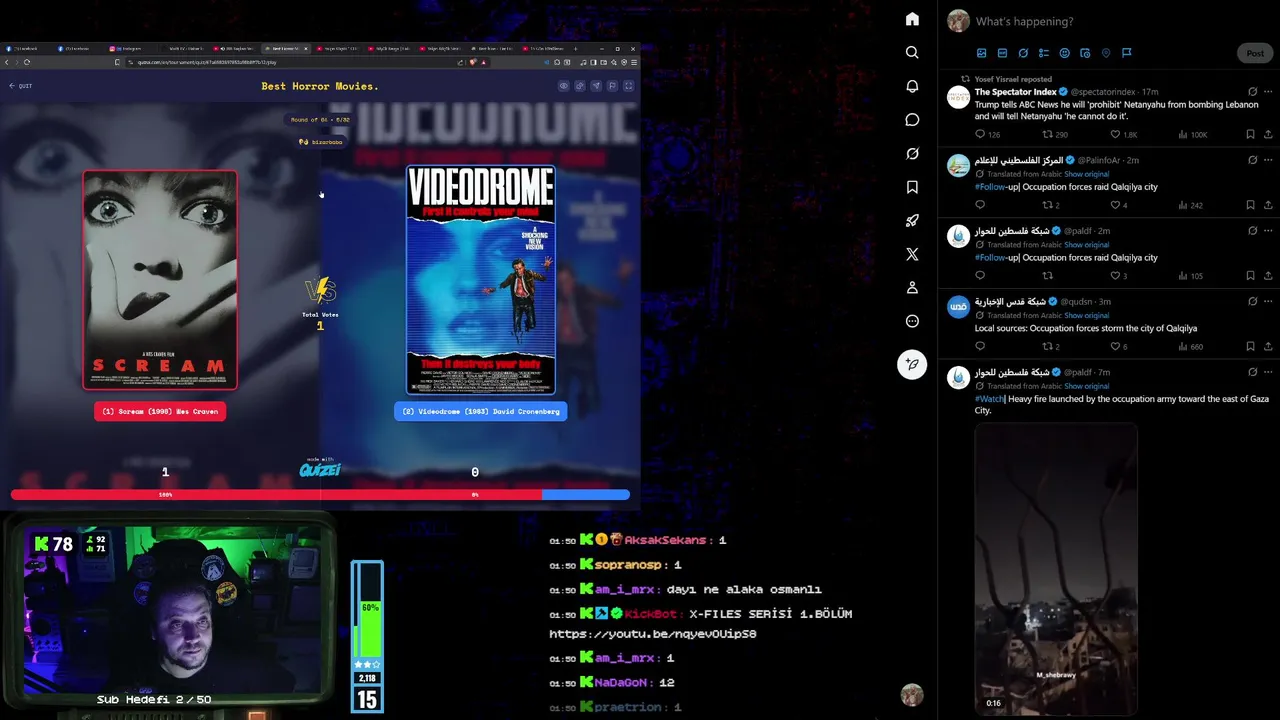Open The Spectator Index profile name
Viewport: 1280px width, 720px height.
[x=1015, y=92]
